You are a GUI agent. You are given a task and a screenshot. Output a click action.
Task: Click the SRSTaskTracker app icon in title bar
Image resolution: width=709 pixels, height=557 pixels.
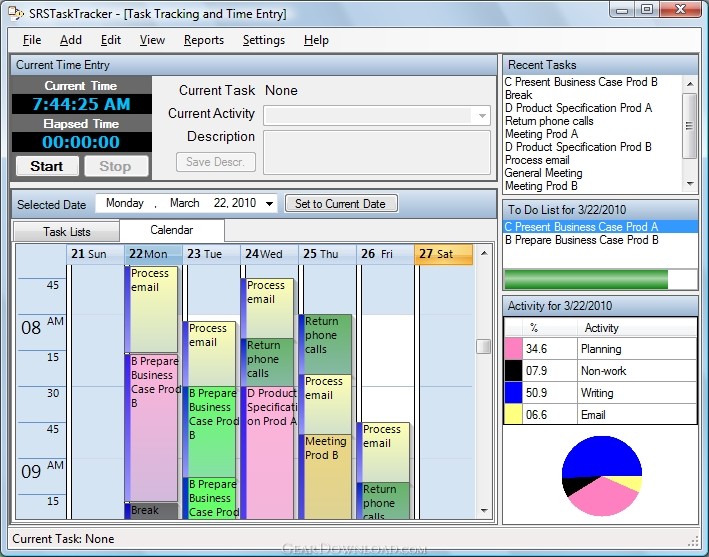pyautogui.click(x=16, y=13)
